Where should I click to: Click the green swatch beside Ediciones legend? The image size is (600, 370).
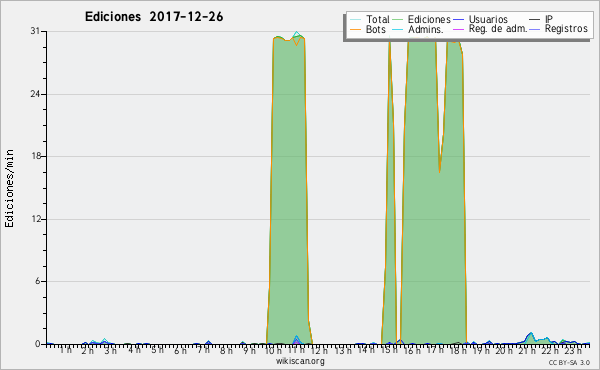coord(398,20)
